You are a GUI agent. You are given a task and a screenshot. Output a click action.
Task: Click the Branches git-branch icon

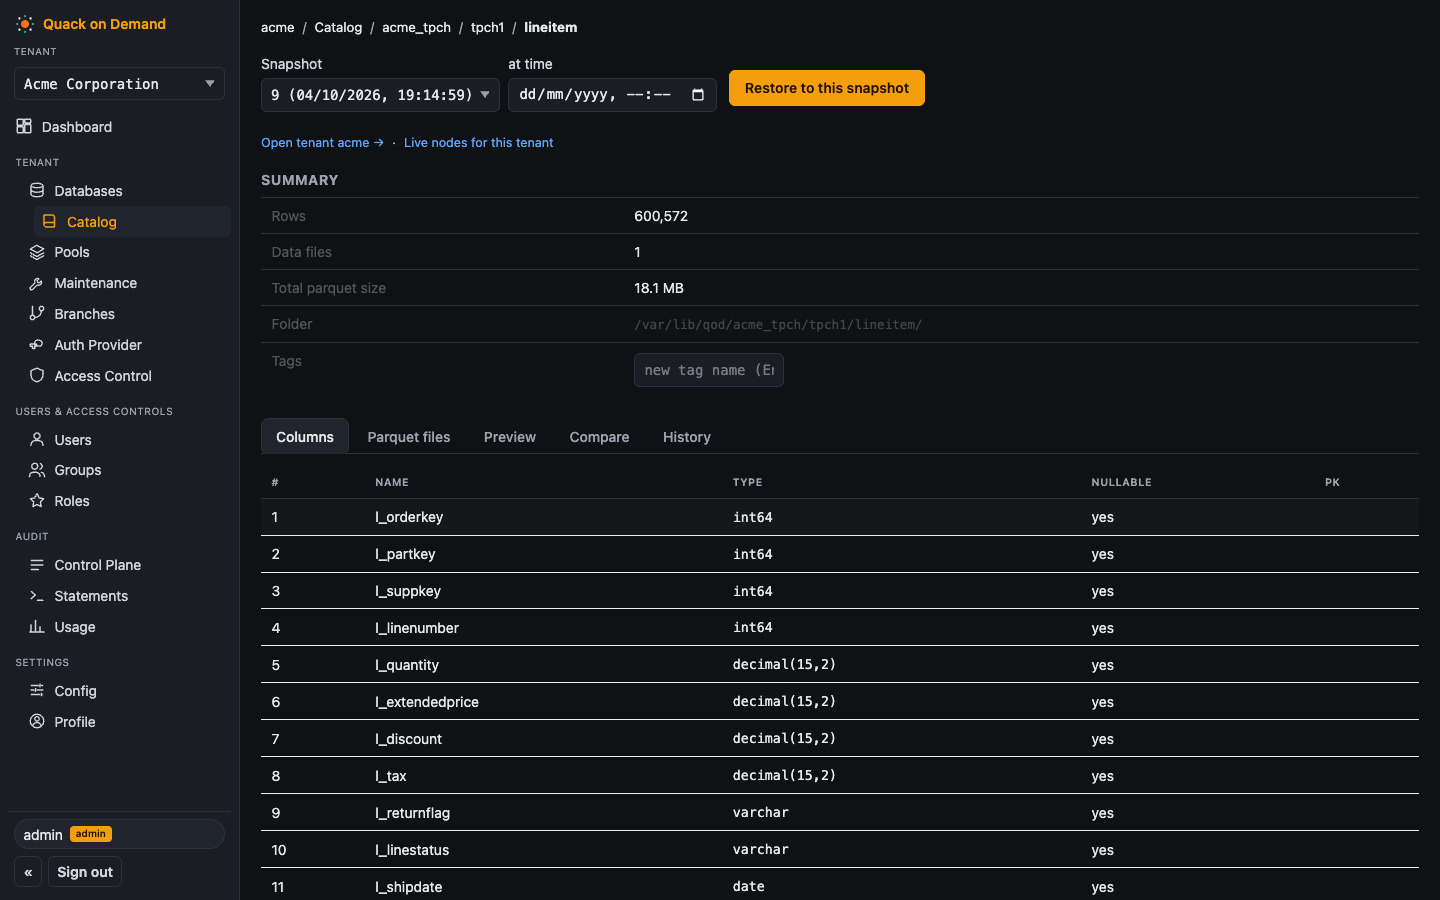[x=37, y=313]
